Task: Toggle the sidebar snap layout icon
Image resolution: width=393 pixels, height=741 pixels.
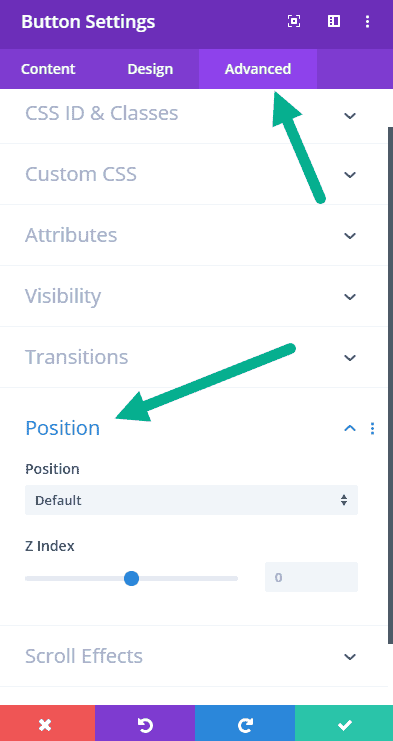Action: click(x=334, y=21)
